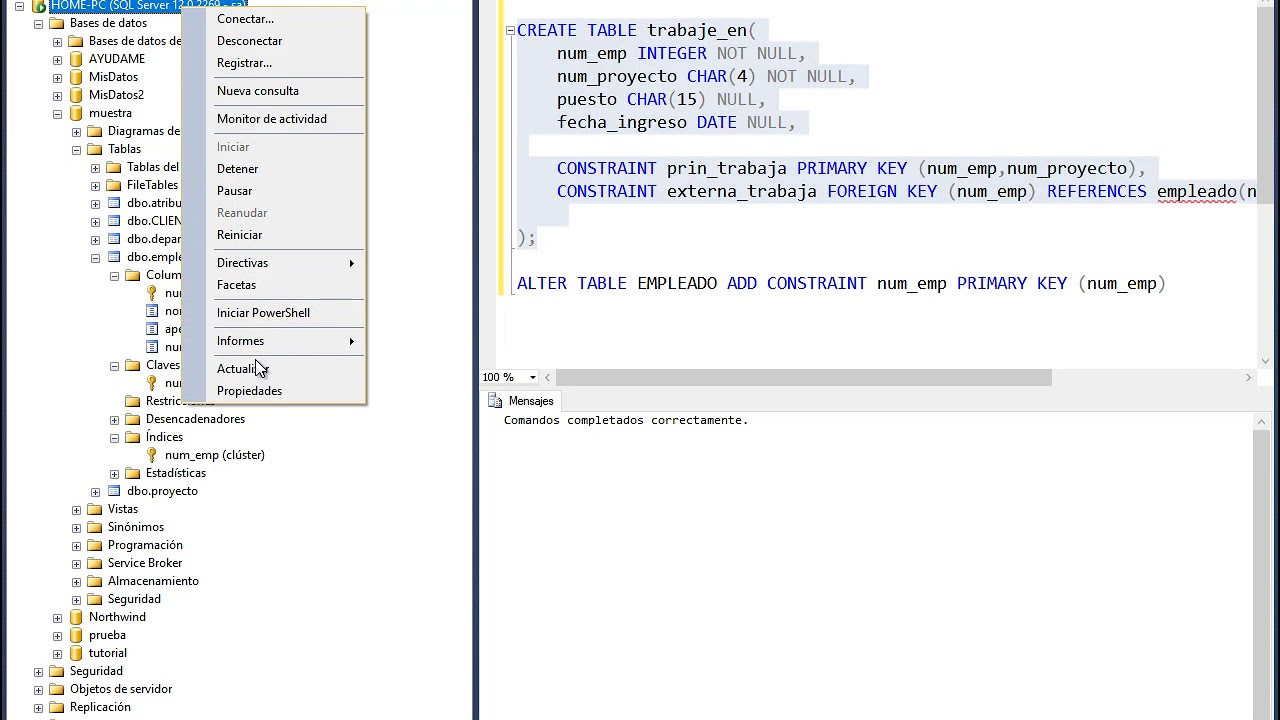Click the AYUDAME database icon
The width and height of the screenshot is (1280, 720).
(76, 59)
